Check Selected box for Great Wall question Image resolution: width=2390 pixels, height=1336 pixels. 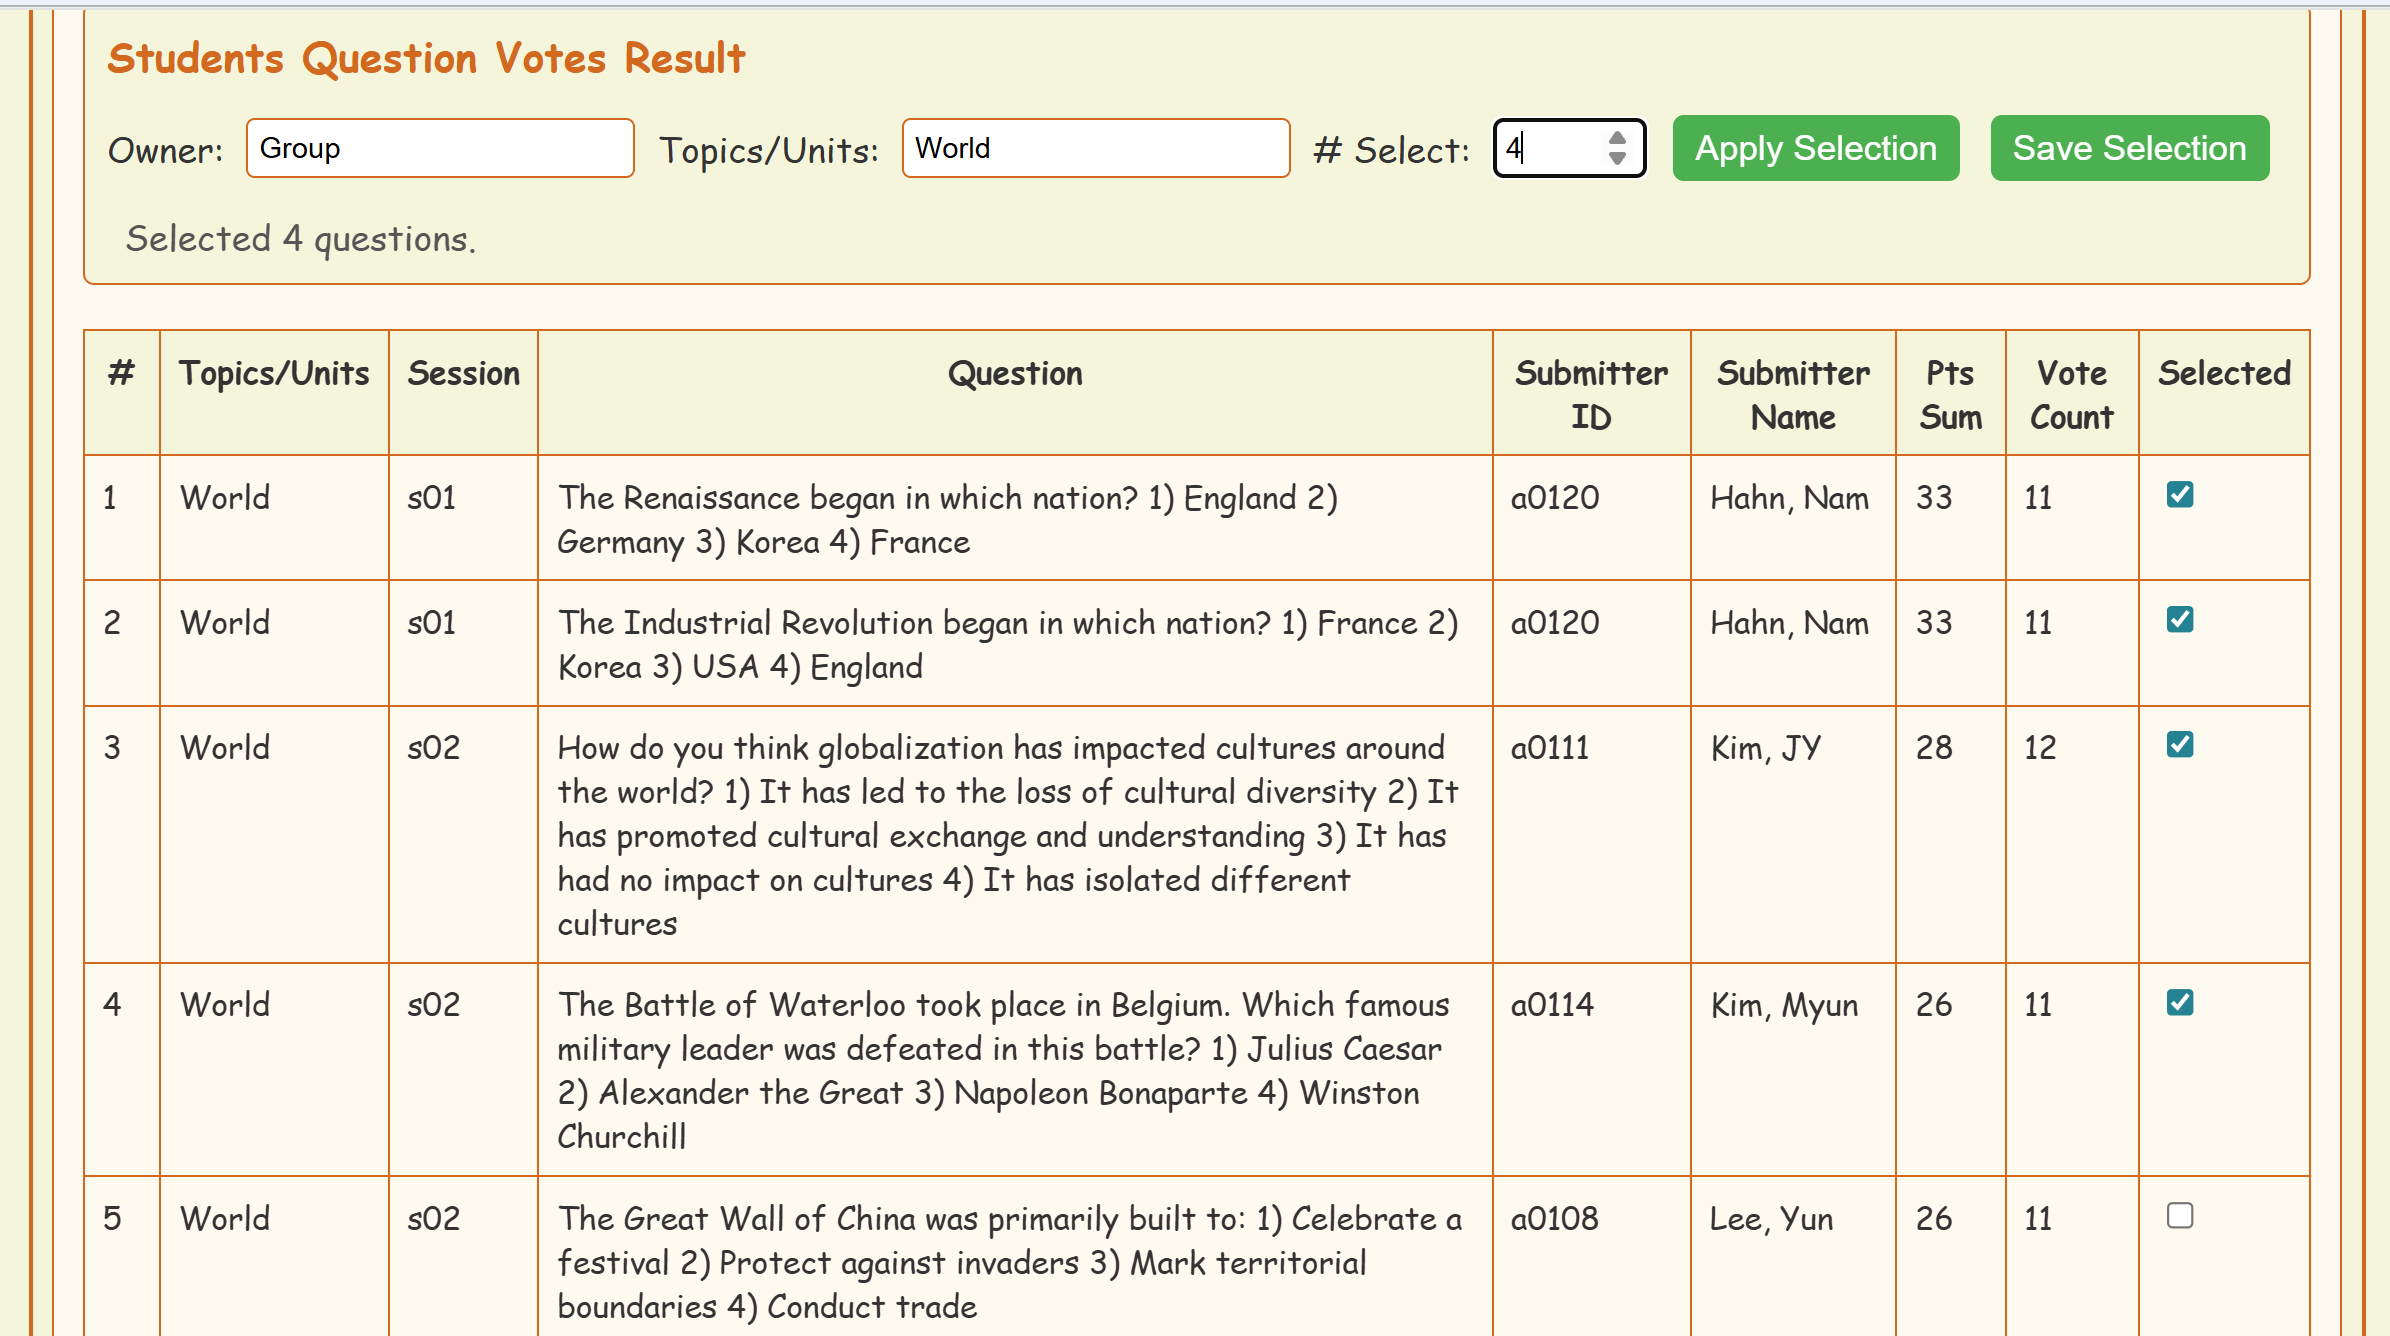[x=2180, y=1216]
